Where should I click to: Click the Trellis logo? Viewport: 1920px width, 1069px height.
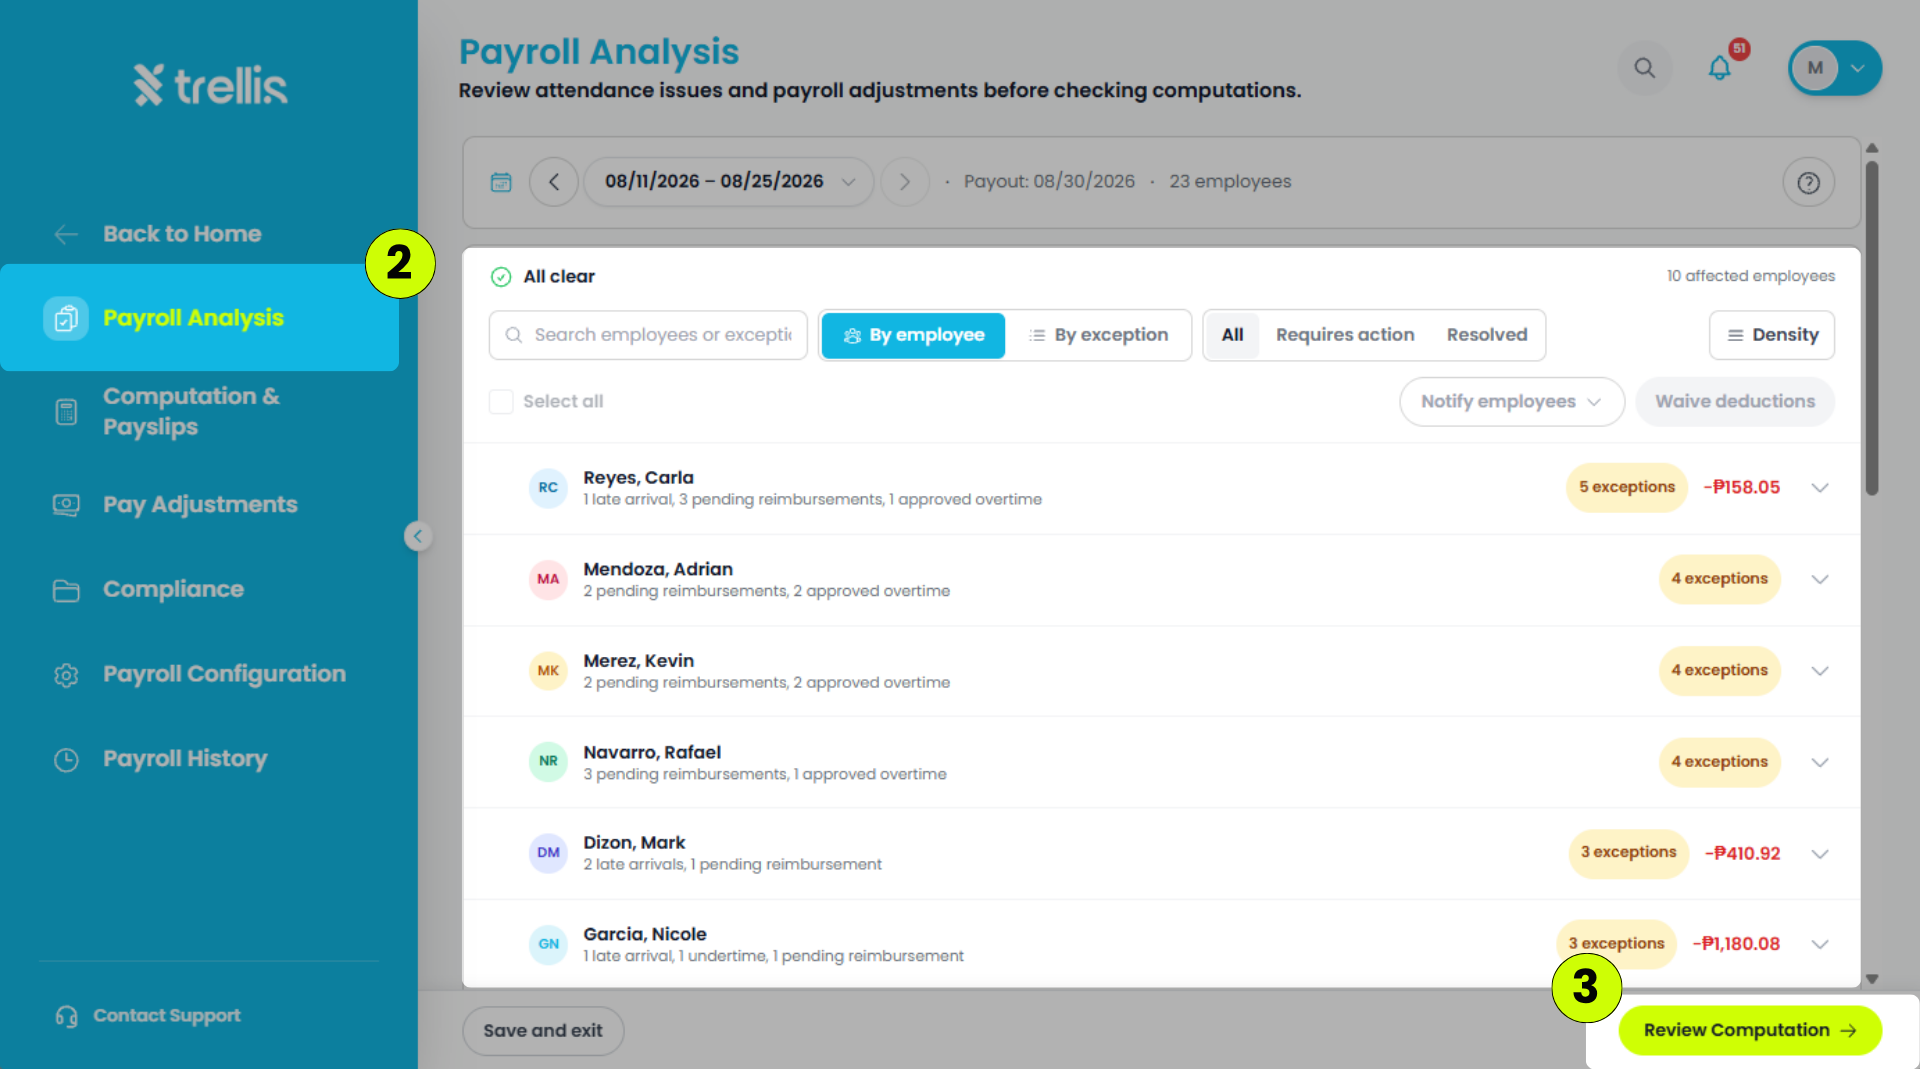pyautogui.click(x=210, y=85)
